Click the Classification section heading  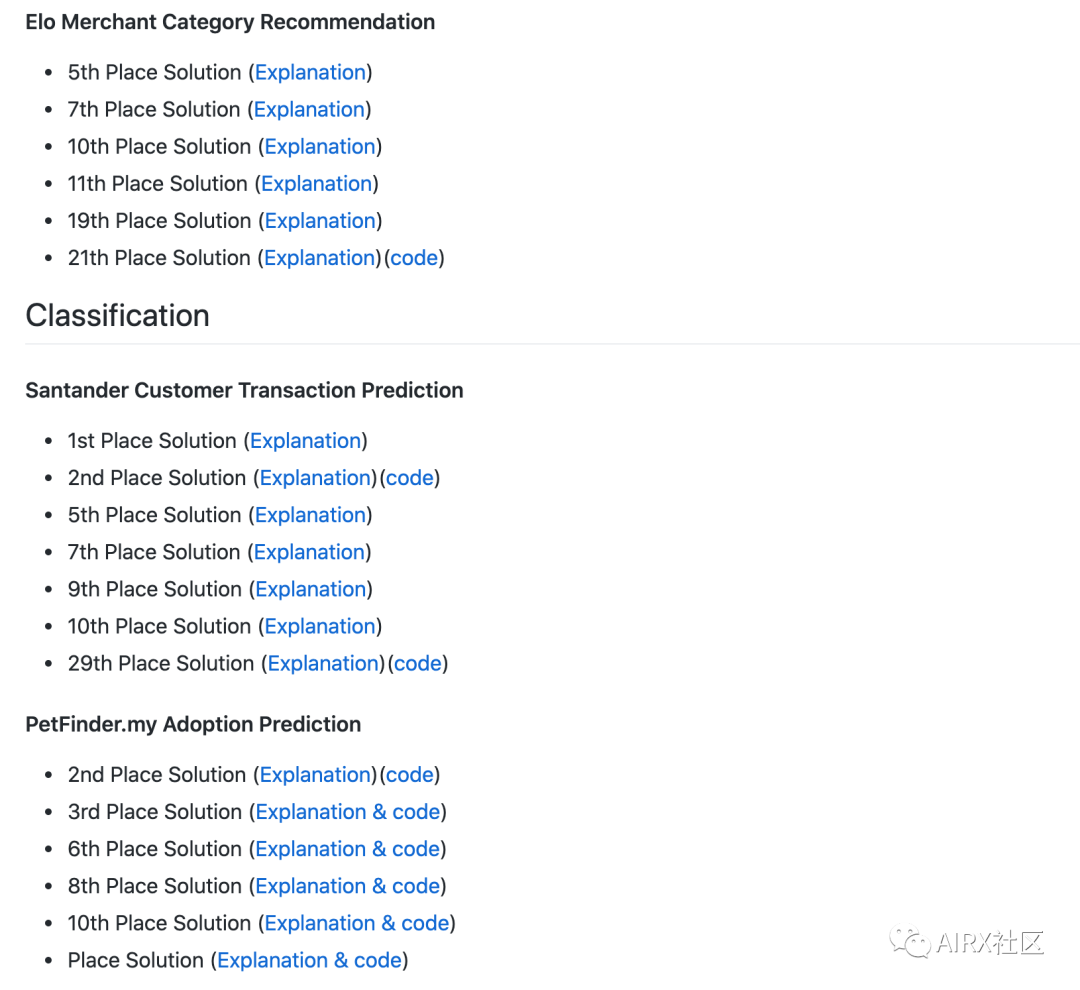click(118, 316)
